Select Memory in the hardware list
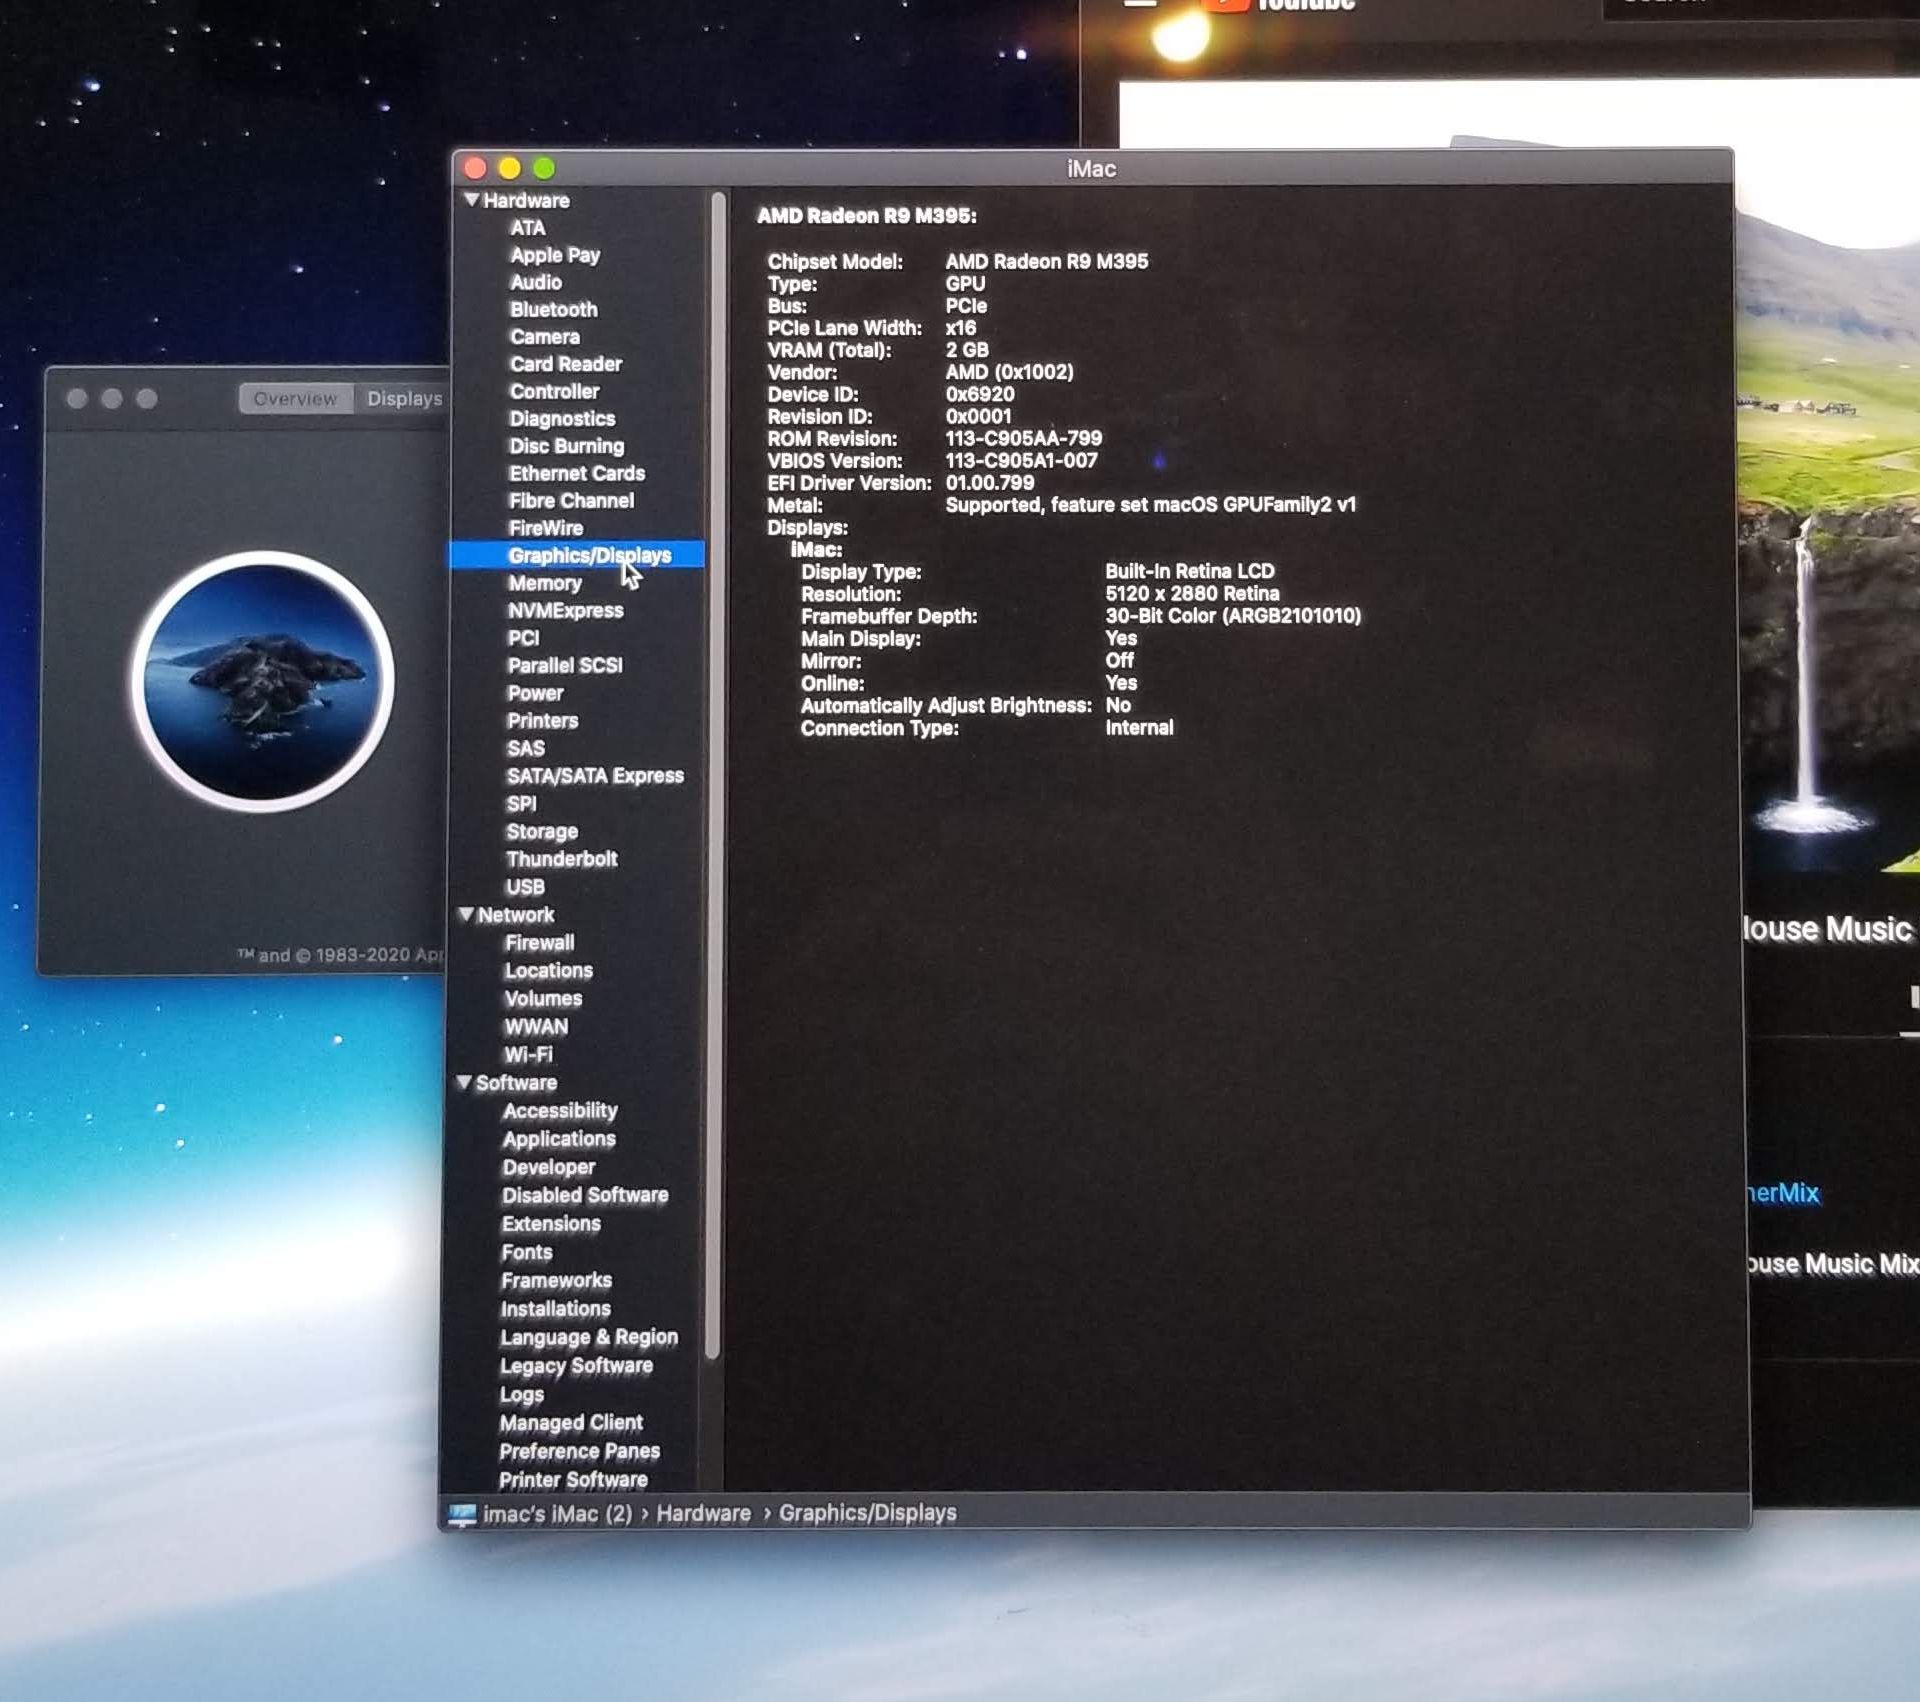Viewport: 1920px width, 1702px height. [544, 583]
